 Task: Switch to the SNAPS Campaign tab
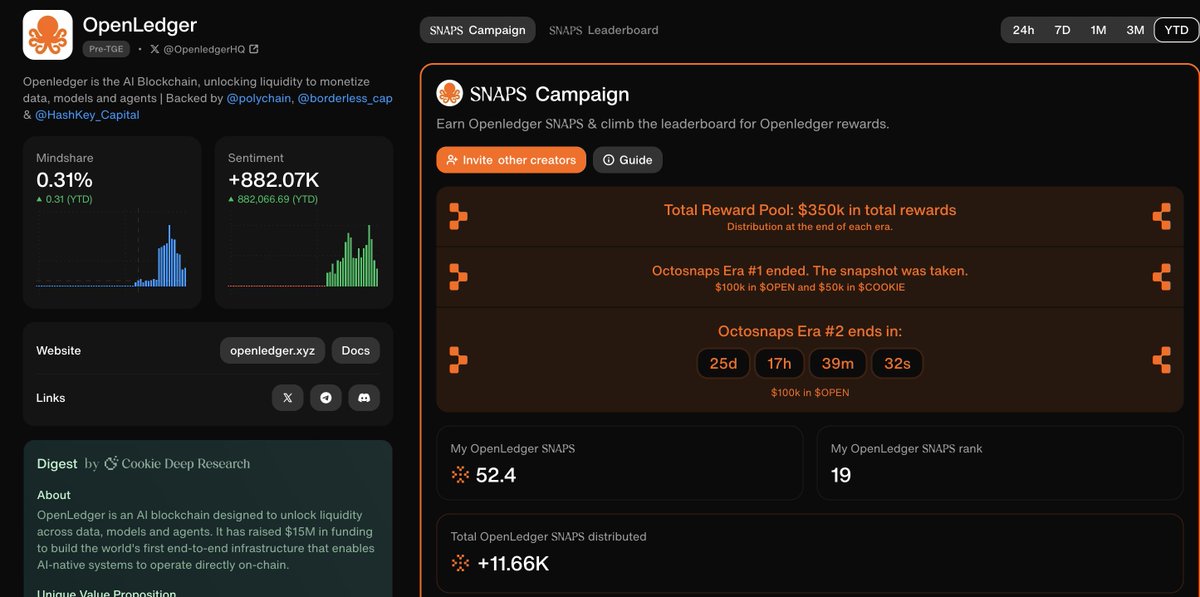pos(478,30)
